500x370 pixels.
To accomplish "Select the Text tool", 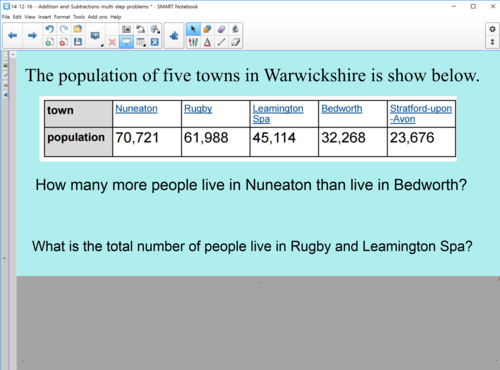I will 207,42.
